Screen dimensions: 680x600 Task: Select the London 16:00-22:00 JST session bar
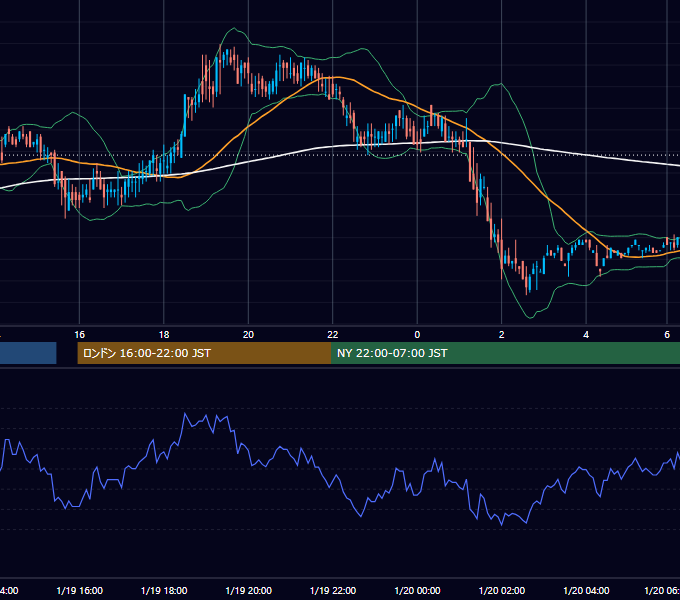[x=204, y=353]
